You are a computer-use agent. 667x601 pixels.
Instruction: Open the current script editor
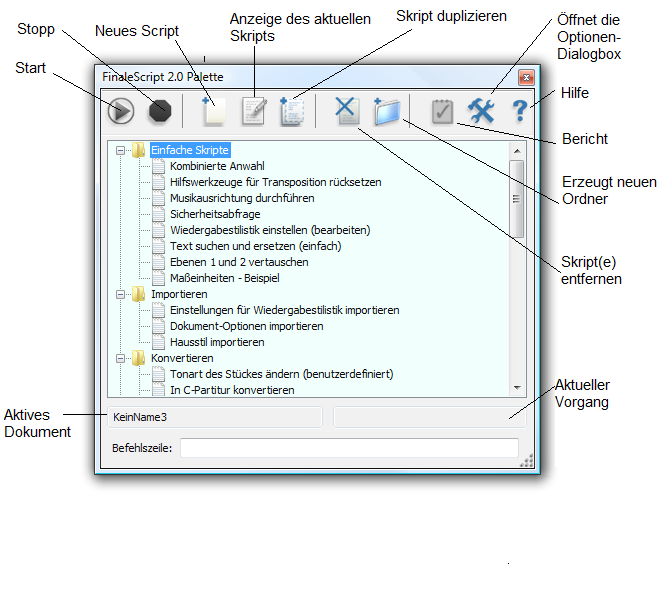tap(254, 111)
